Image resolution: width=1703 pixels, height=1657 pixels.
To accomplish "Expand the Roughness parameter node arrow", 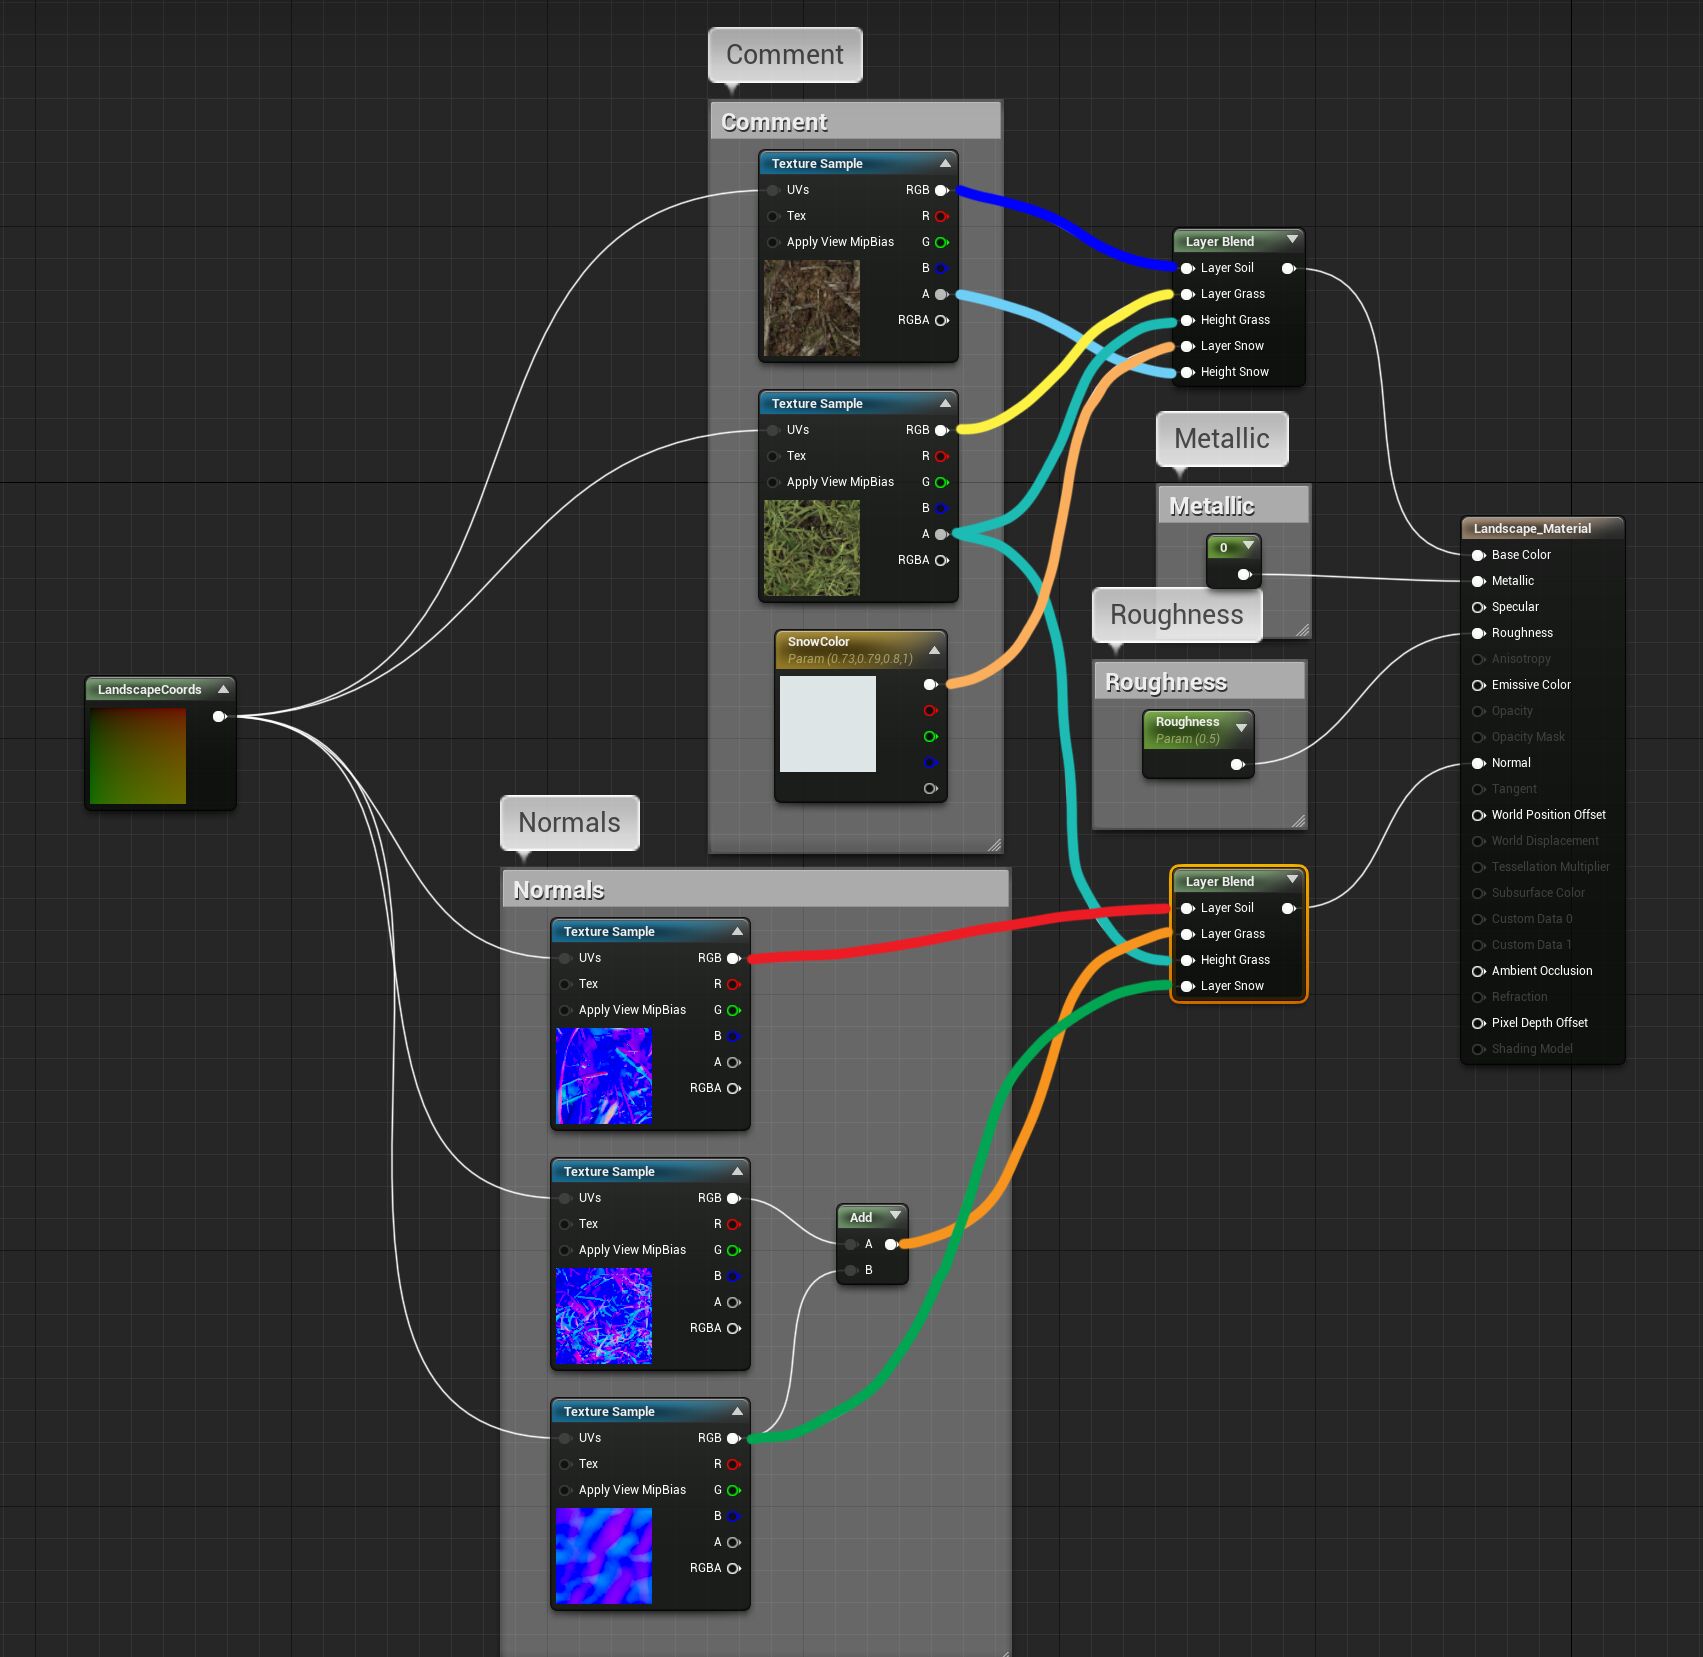I will click(1241, 727).
